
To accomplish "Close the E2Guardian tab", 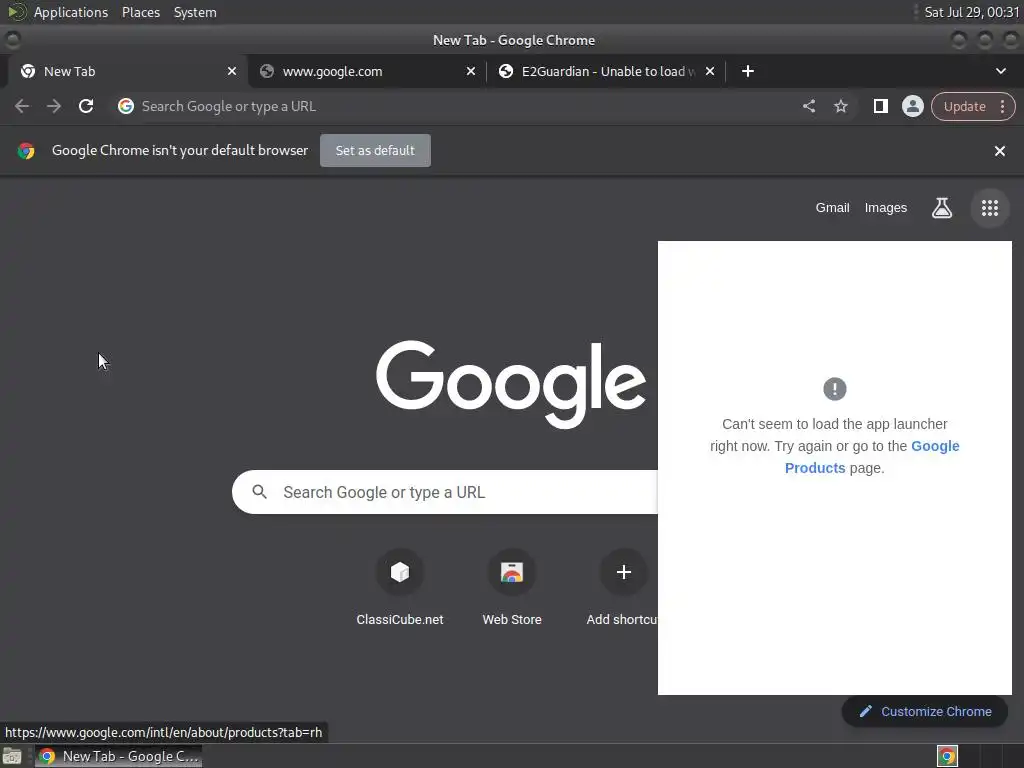I will pyautogui.click(x=710, y=71).
